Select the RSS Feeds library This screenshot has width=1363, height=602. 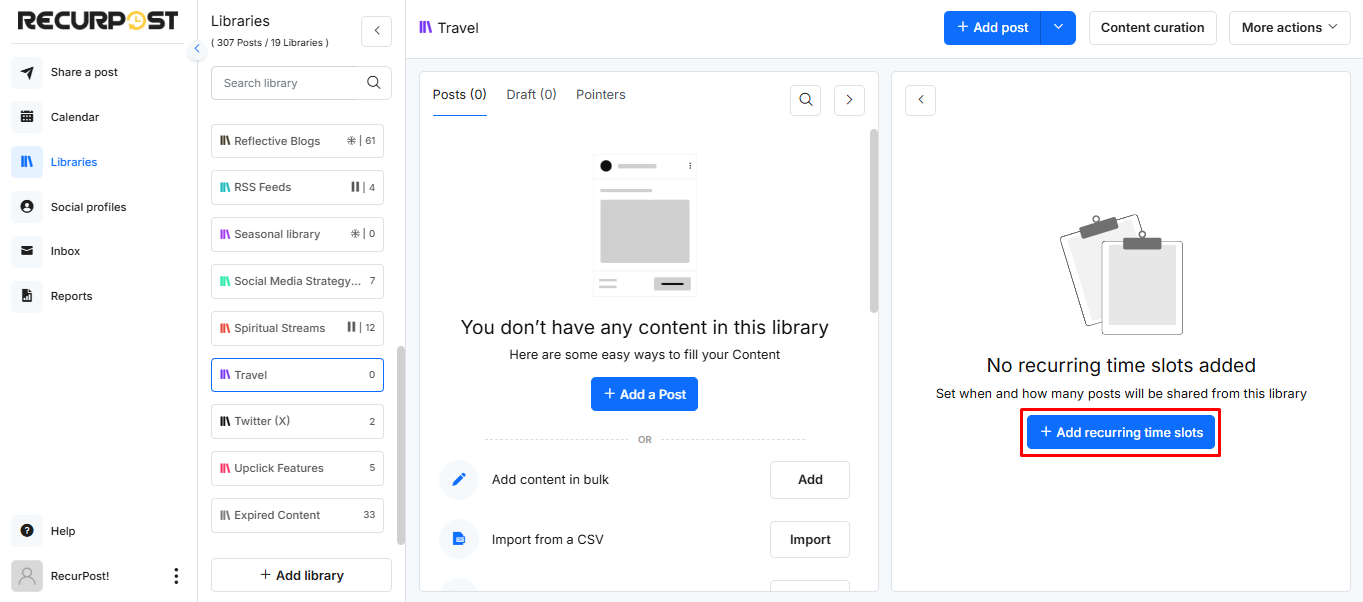click(297, 187)
